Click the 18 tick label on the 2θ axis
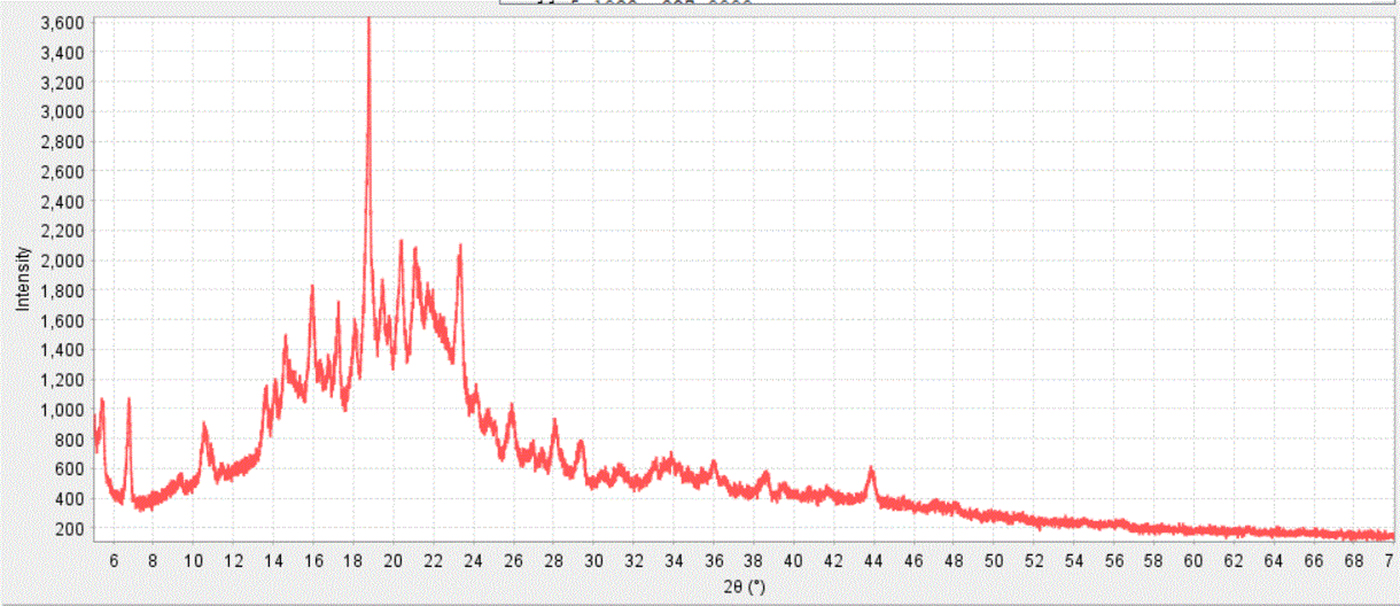Screen dimensions: 1400x606 pyautogui.click(x=353, y=562)
